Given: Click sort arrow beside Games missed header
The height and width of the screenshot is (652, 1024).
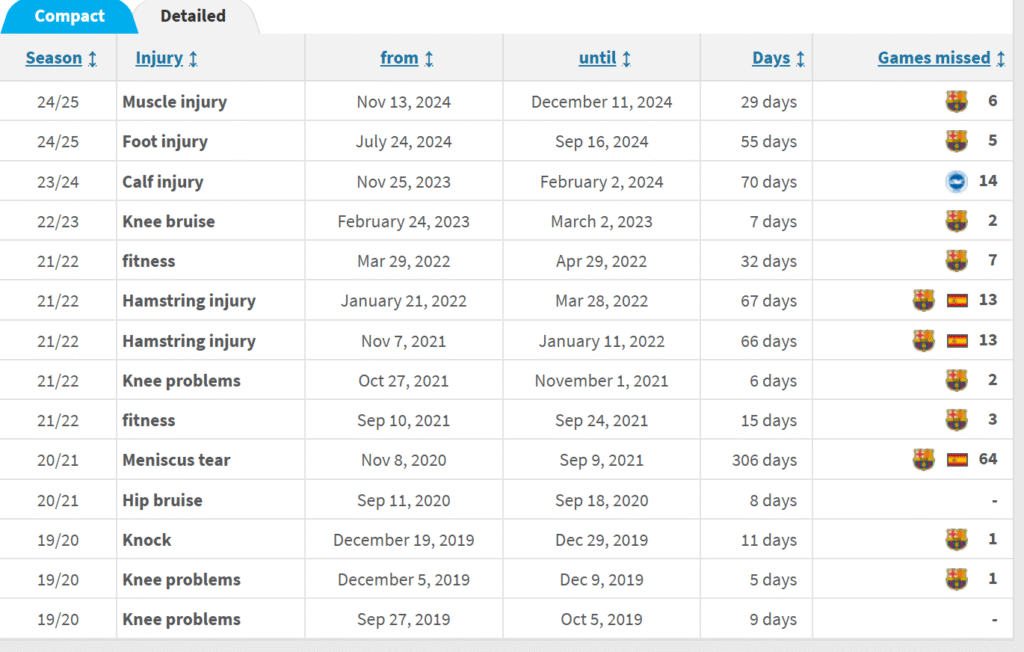Looking at the screenshot, I should (1000, 59).
